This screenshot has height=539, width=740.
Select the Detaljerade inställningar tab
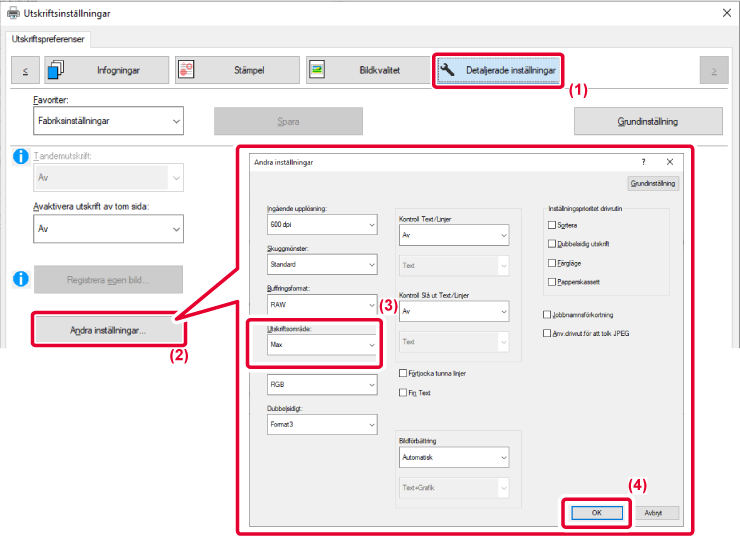(498, 71)
